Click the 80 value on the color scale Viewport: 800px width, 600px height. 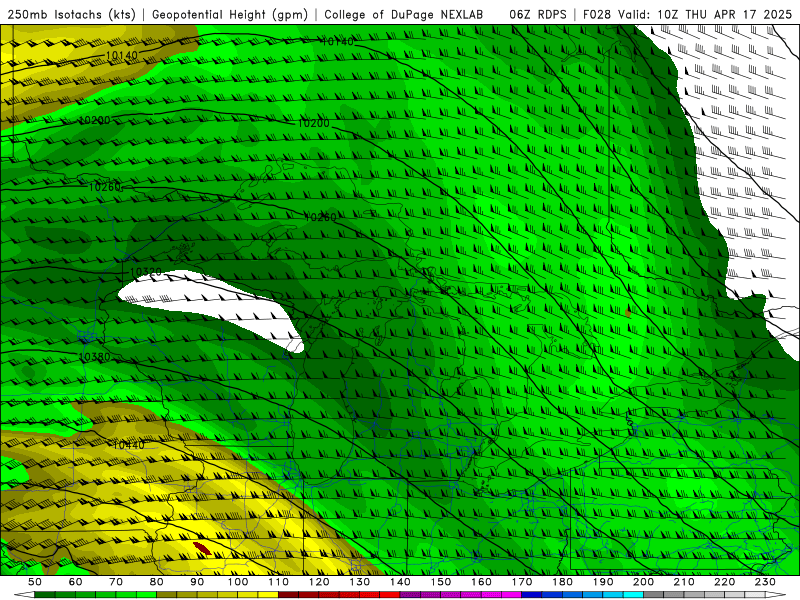click(x=157, y=582)
